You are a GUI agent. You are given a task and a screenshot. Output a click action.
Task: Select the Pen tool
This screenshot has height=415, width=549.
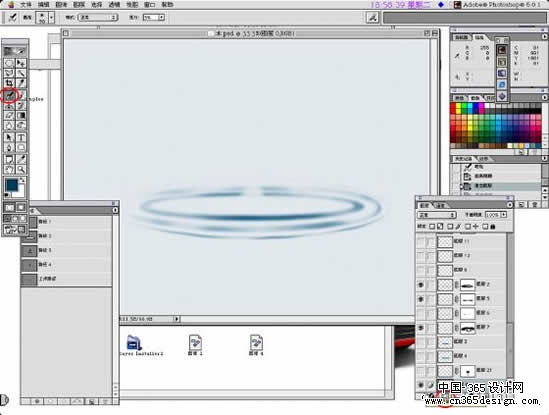[x=9, y=147]
